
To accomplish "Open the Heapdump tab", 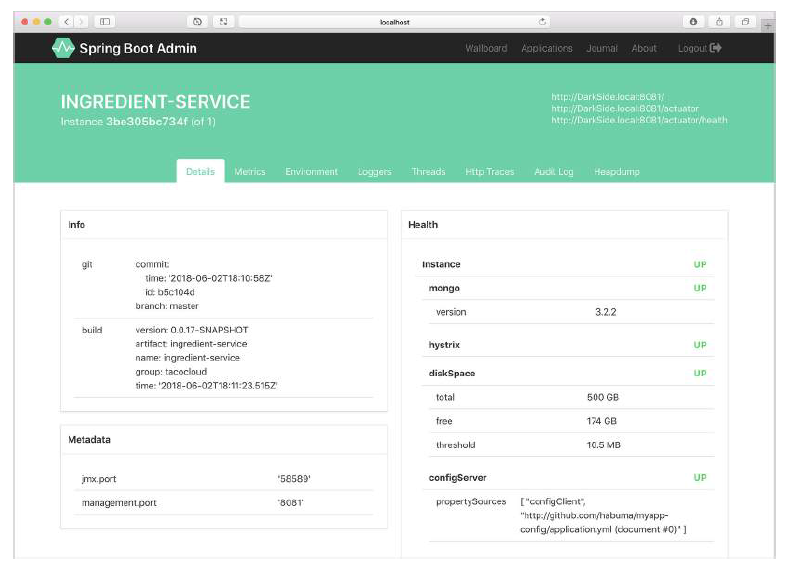I will 617,171.
